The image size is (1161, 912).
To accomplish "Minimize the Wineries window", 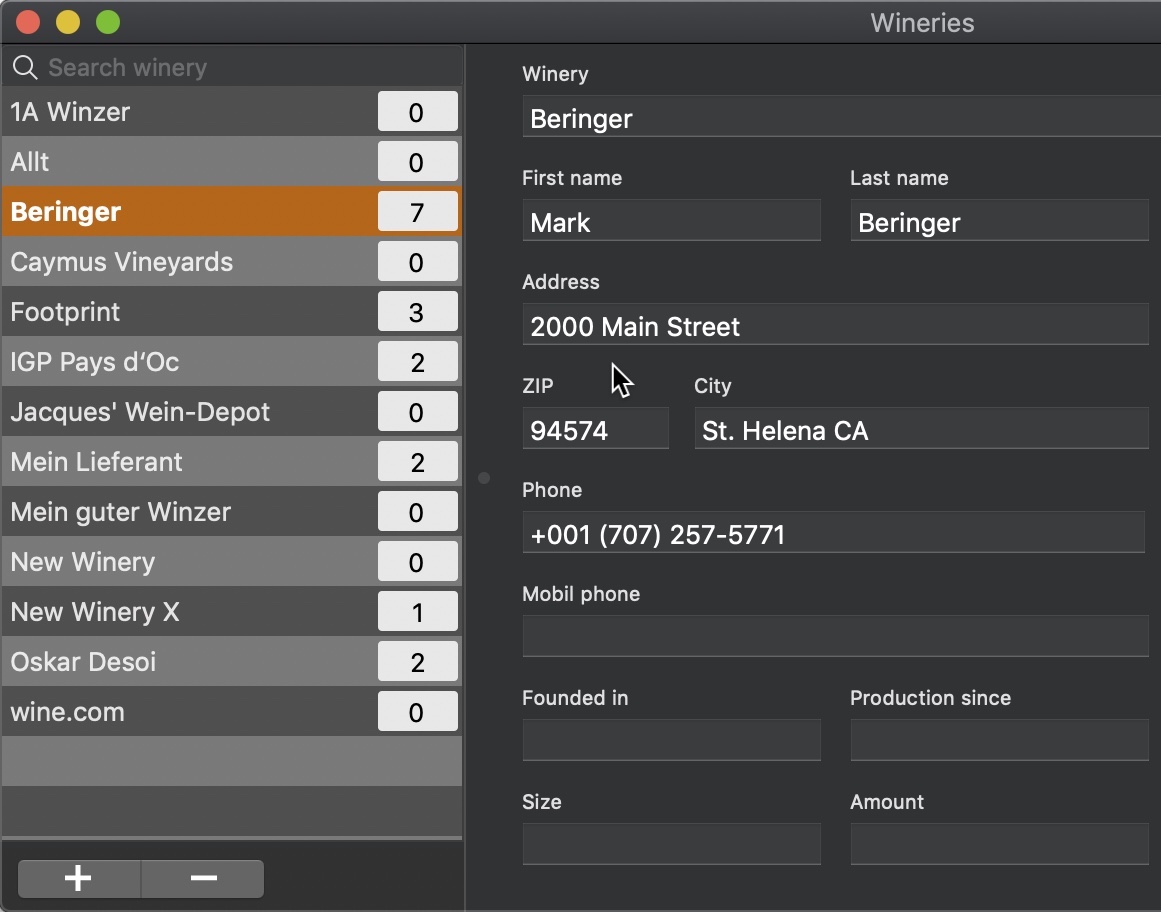I will point(68,22).
